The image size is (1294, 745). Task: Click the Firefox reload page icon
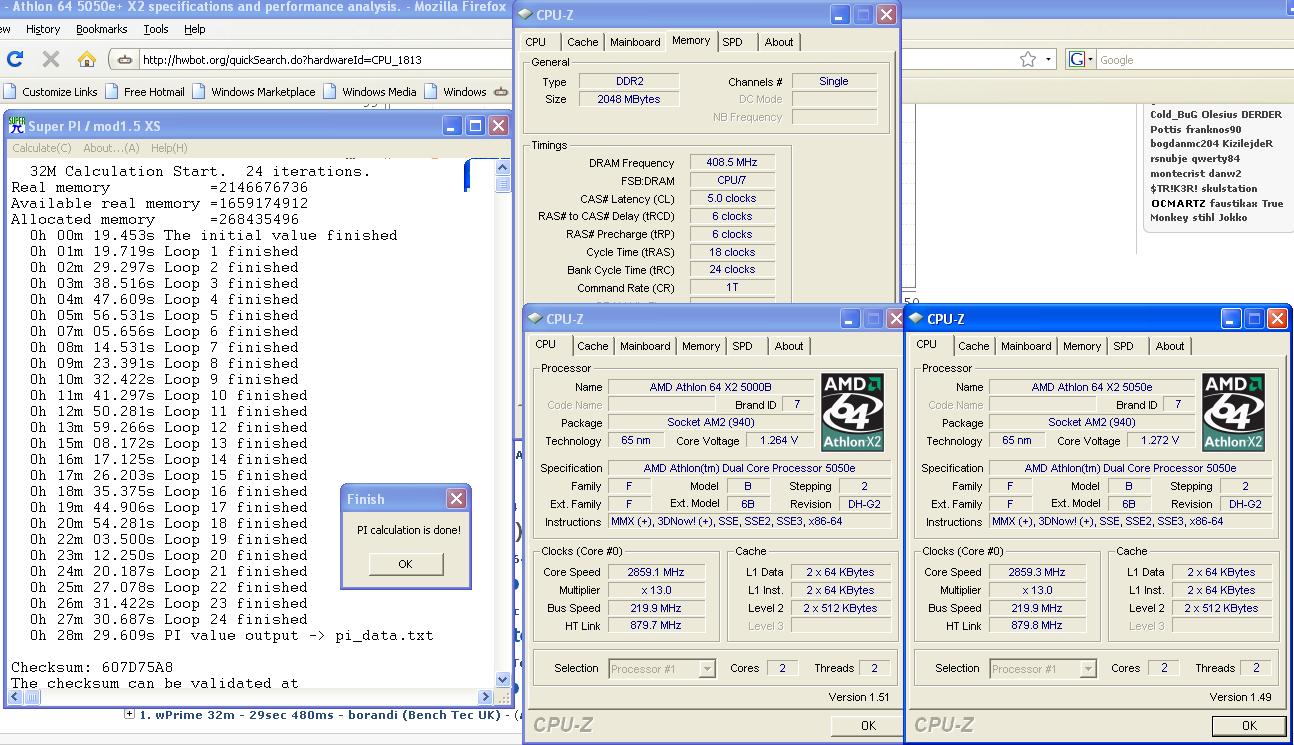tap(14, 59)
